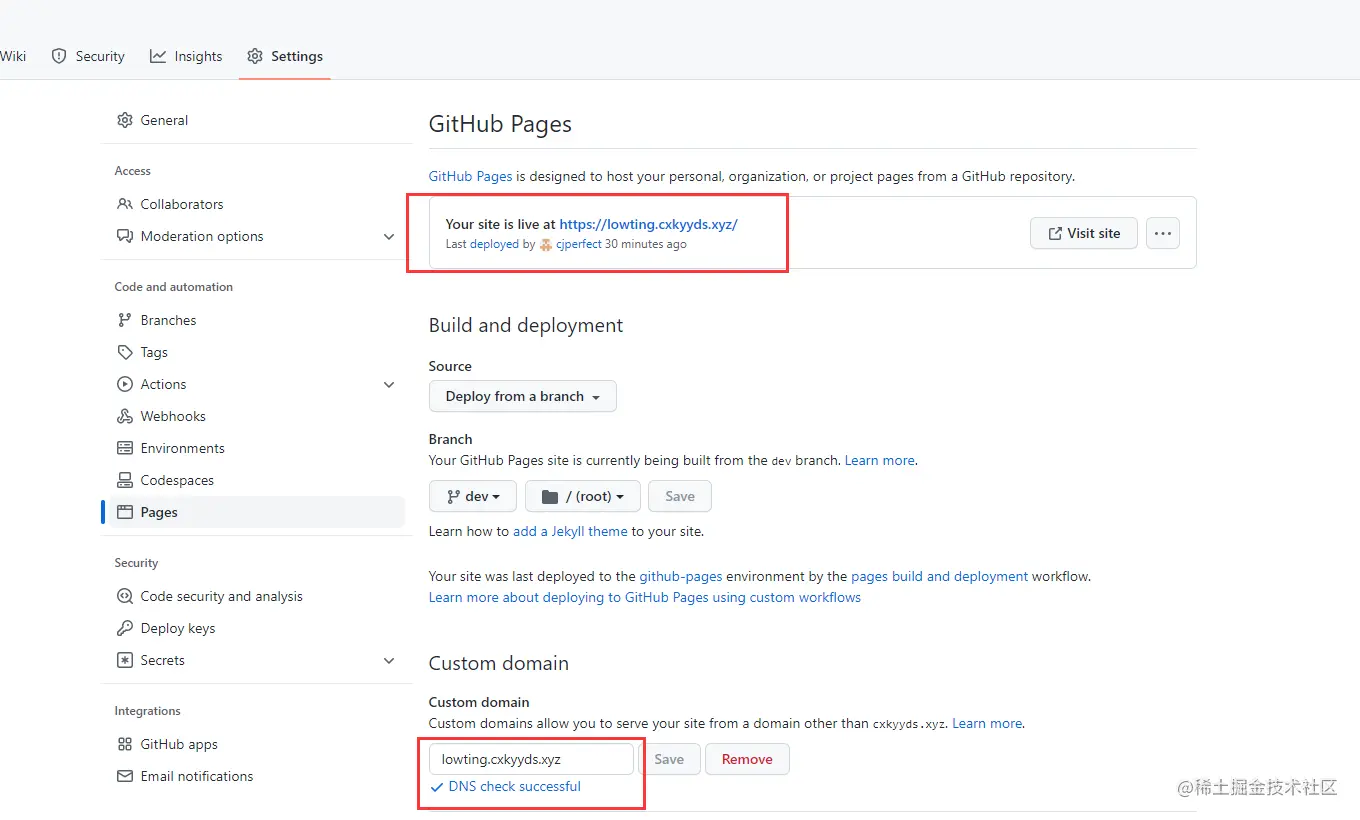Click the deployed link in status box

(x=494, y=244)
